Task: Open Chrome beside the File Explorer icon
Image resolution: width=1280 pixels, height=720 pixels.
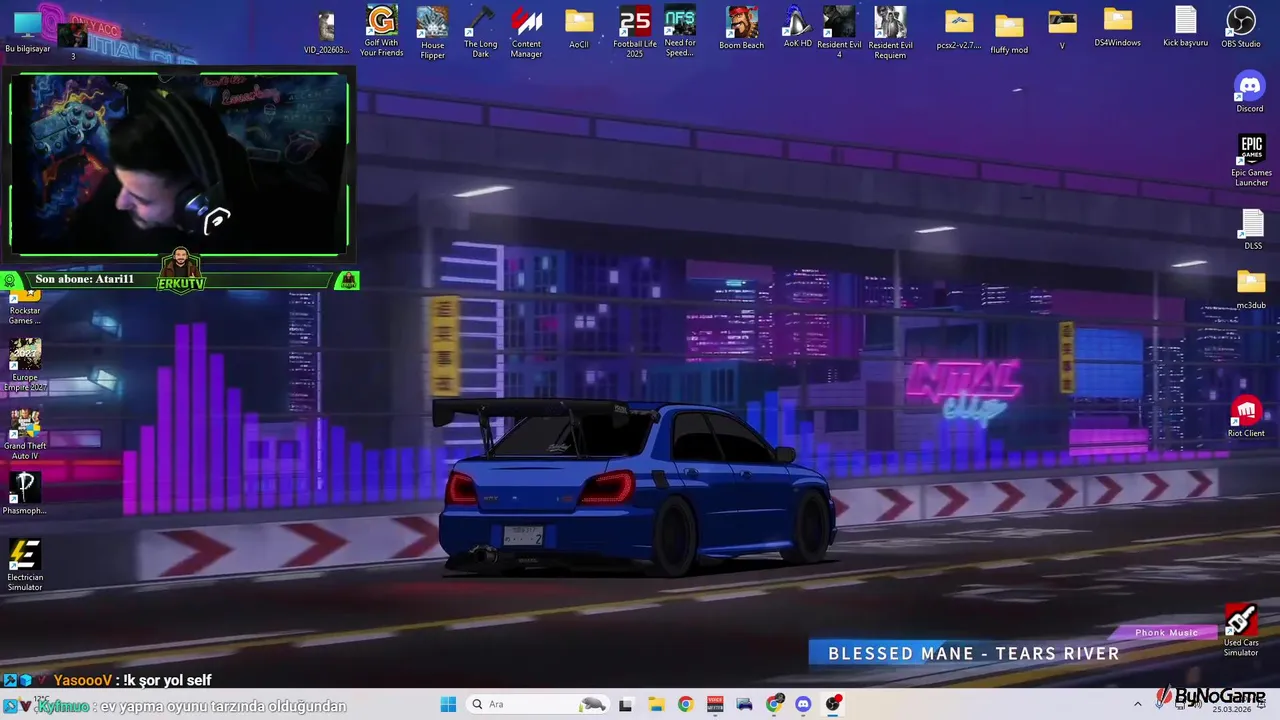Action: (685, 704)
